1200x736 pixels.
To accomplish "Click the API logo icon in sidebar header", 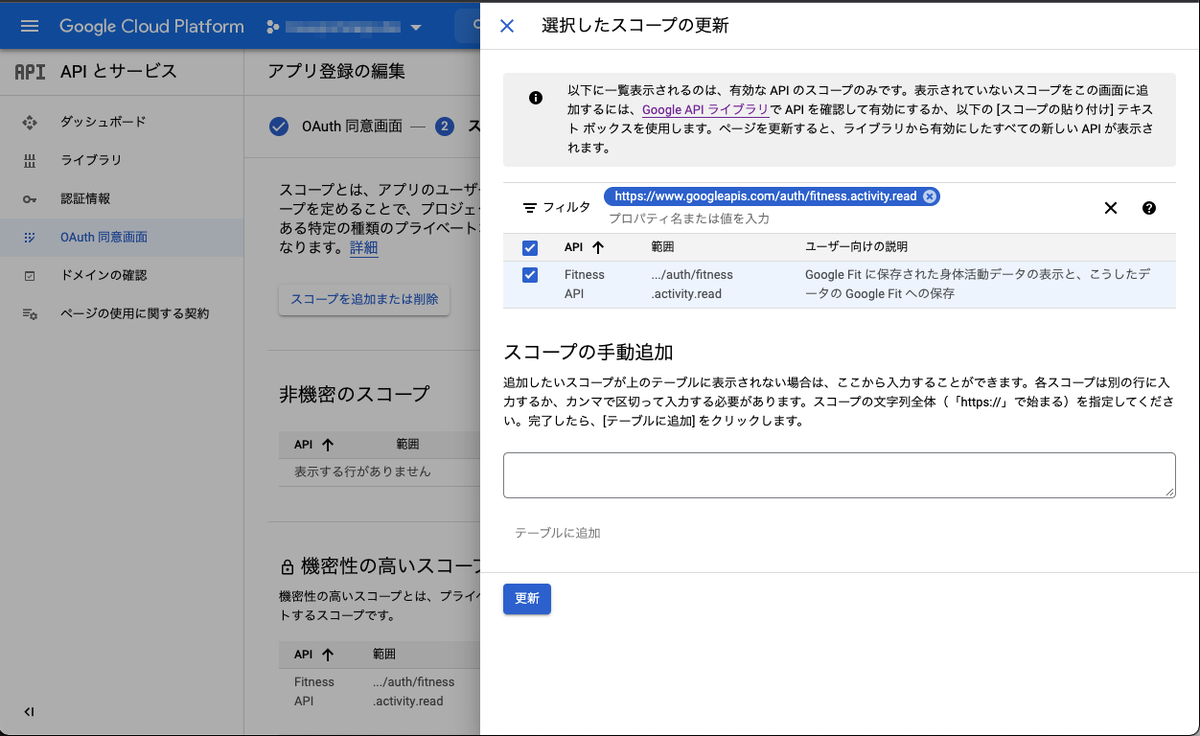I will [30, 71].
